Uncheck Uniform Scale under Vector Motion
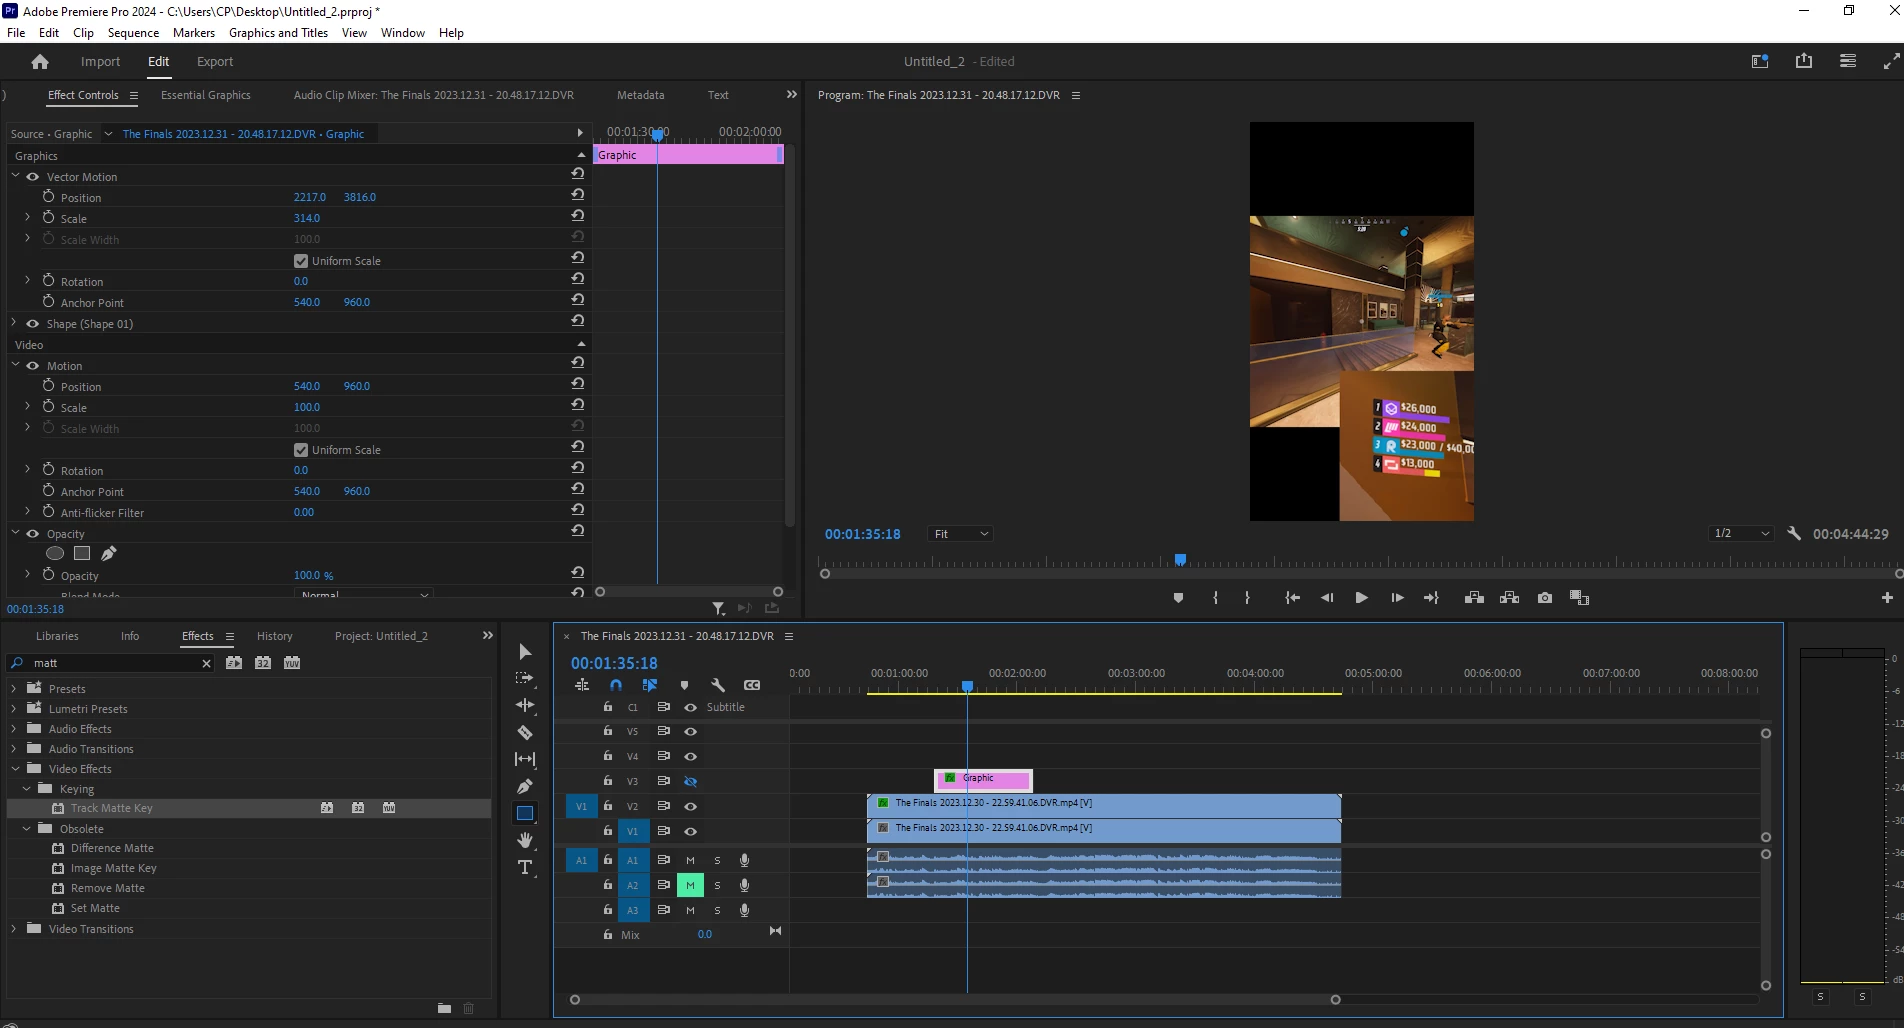The width and height of the screenshot is (1904, 1028). 301,261
